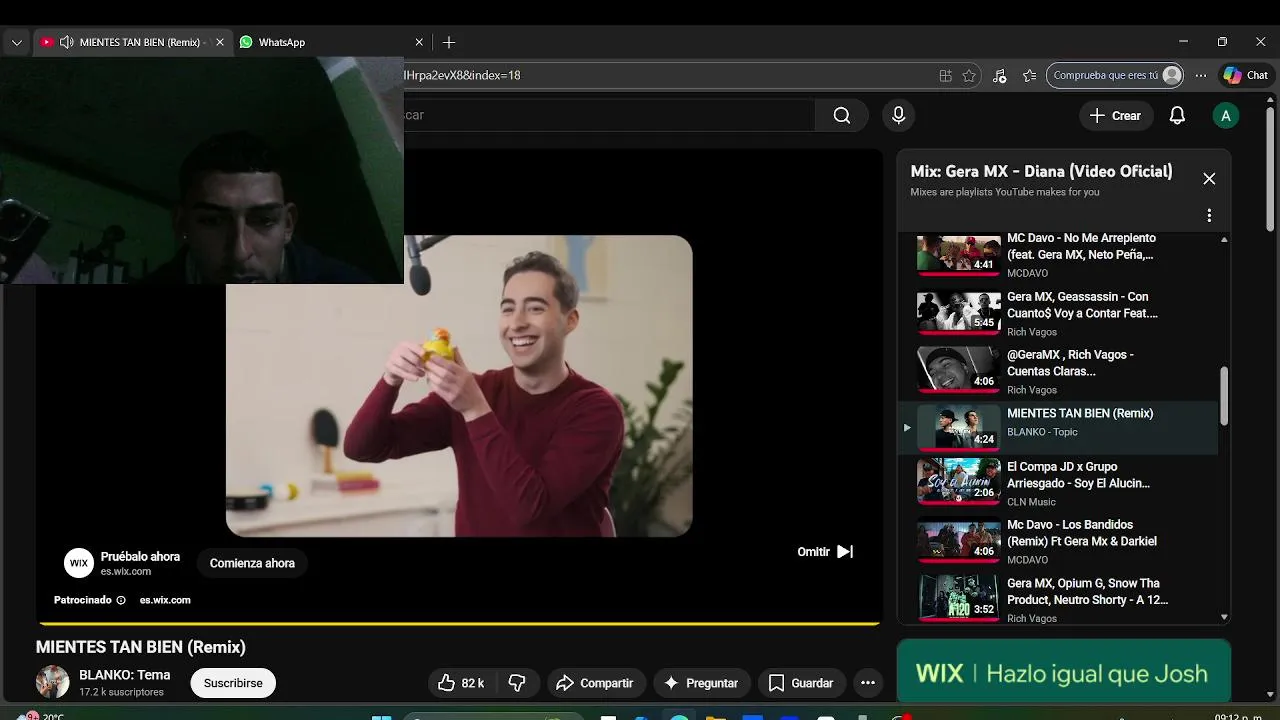Screen dimensions: 1280x720
Task: Play MC Davo - No Me Arrepiento from playlist
Action: coord(1060,254)
